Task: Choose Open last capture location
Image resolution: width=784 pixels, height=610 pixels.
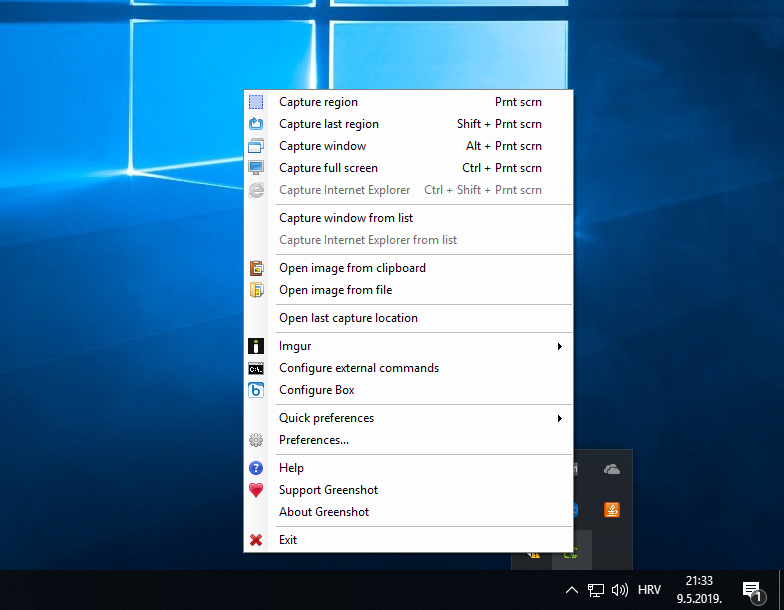Action: tap(408, 318)
